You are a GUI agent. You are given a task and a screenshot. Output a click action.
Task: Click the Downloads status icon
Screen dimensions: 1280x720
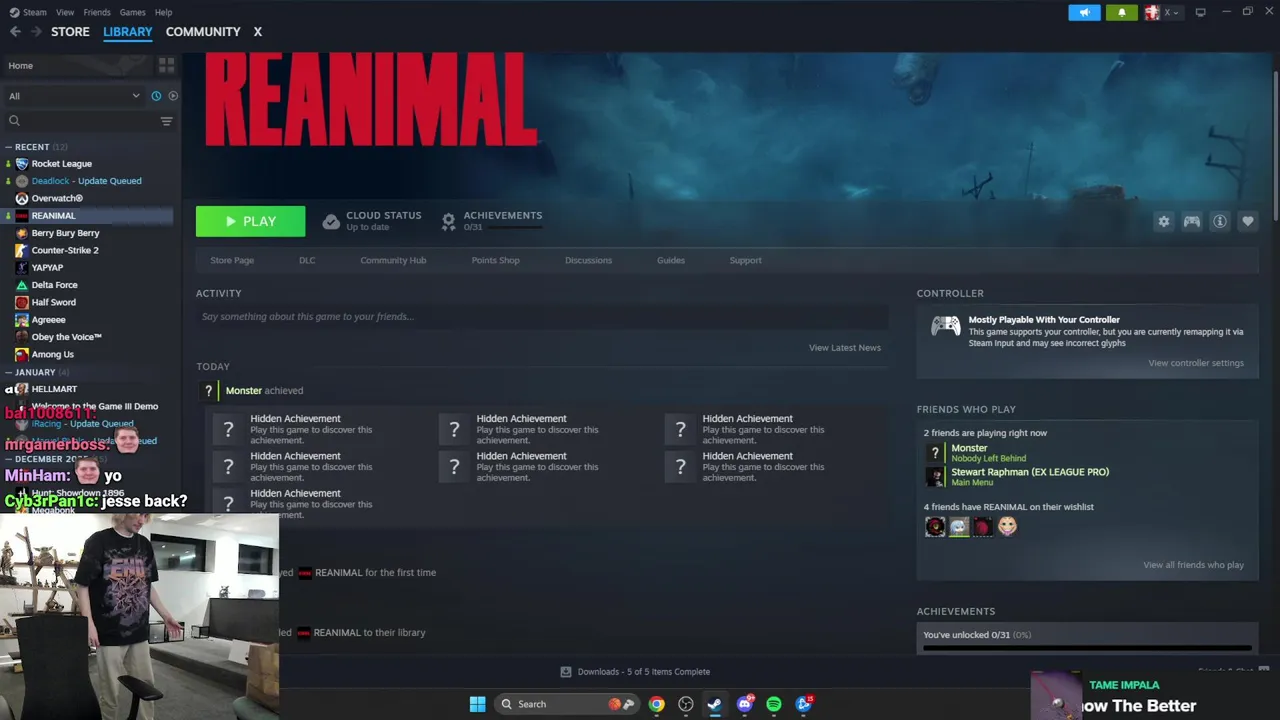pos(566,672)
